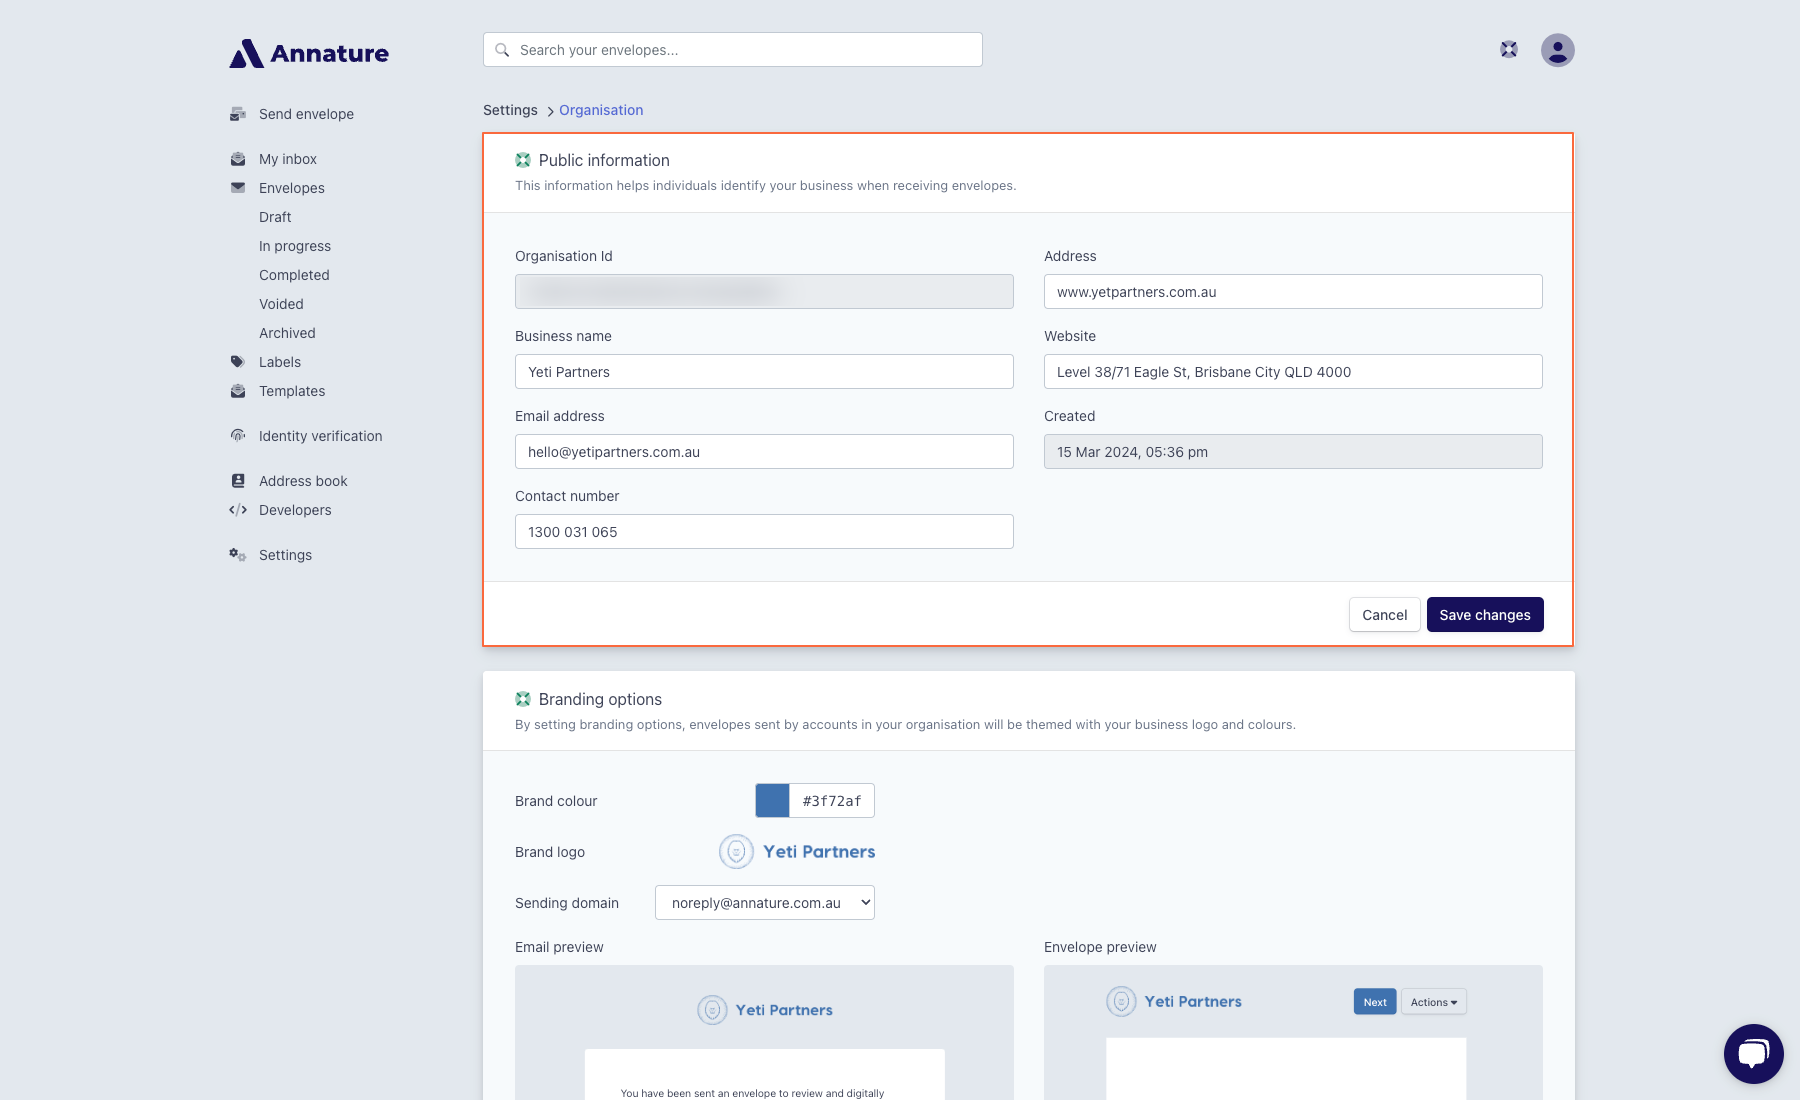Open Send envelope page
Viewport: 1800px width, 1100px height.
click(x=306, y=114)
